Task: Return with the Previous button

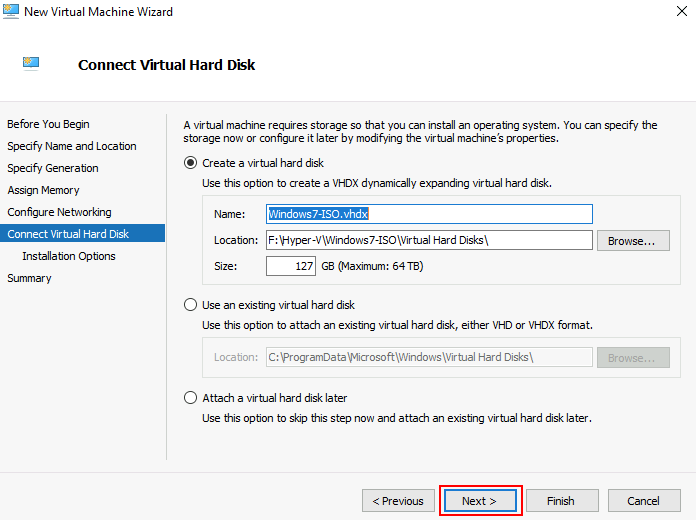Action: tap(397, 501)
